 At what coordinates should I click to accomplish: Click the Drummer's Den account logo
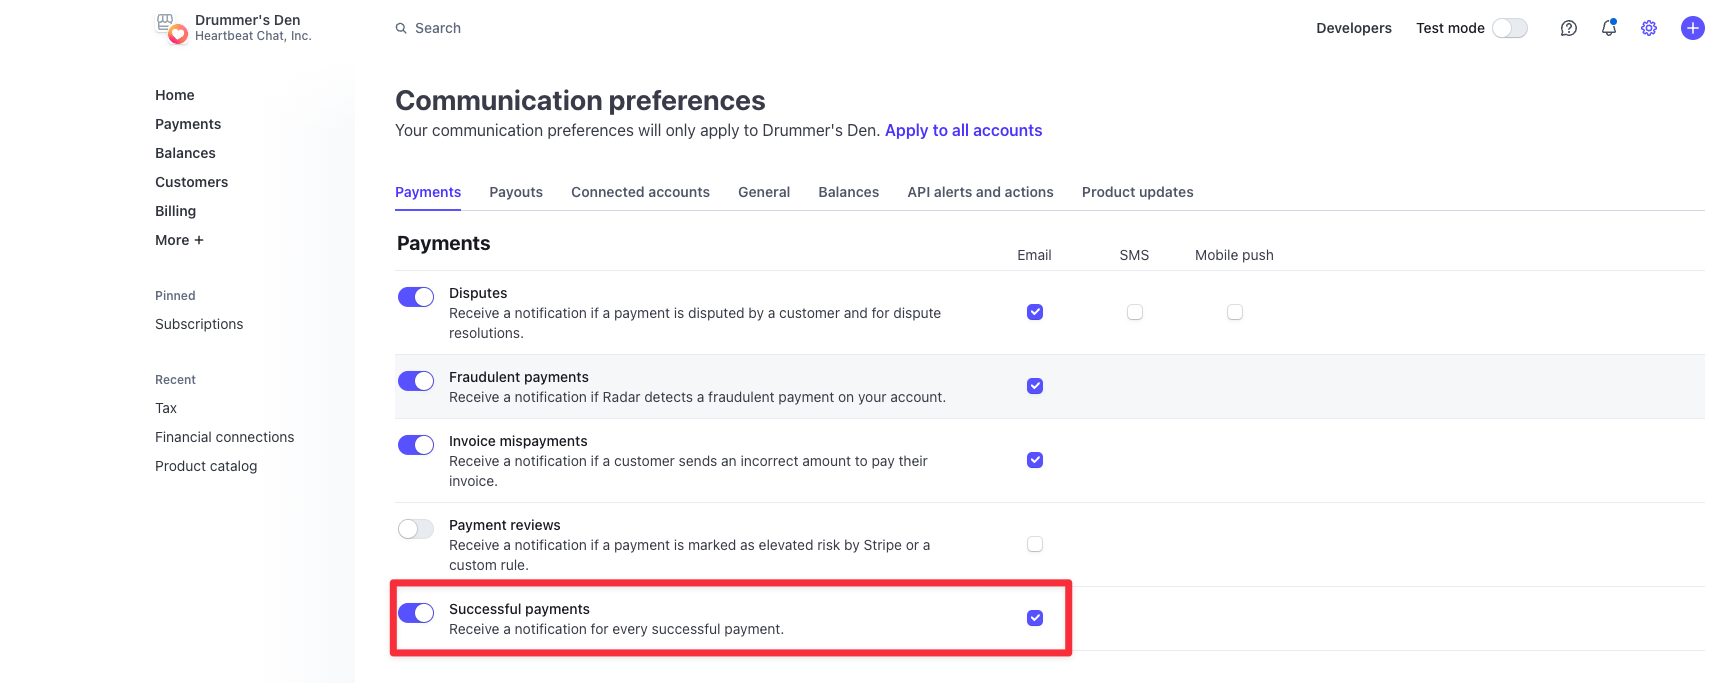click(171, 28)
